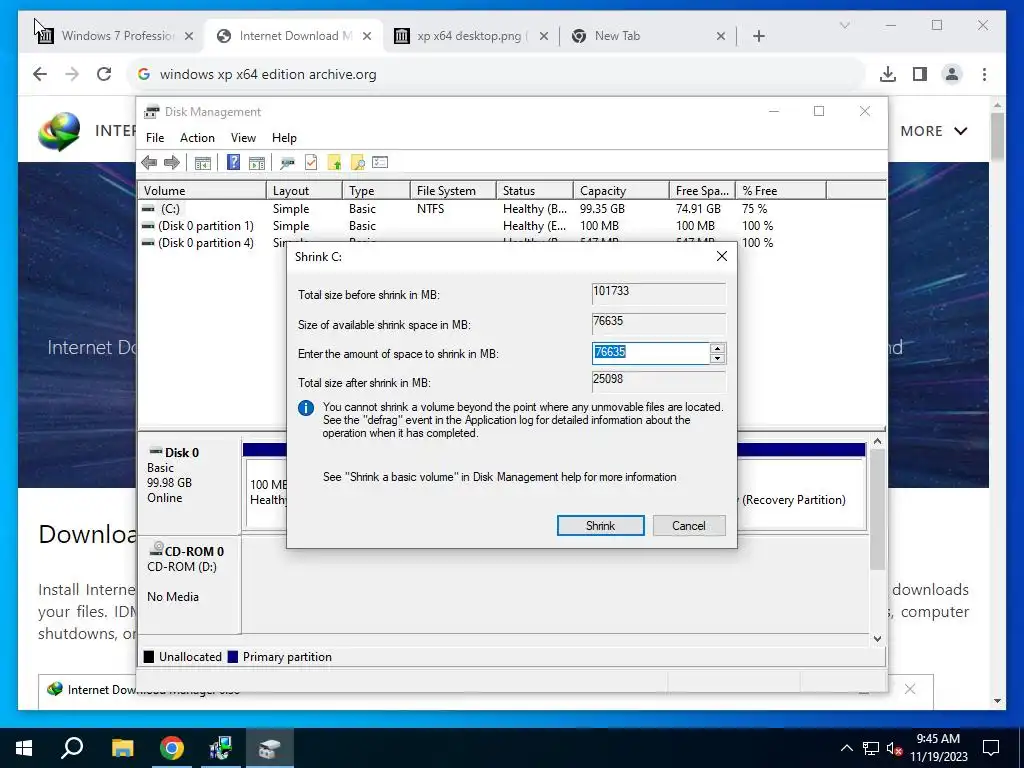Open the browser profile avatar
Viewport: 1024px width, 768px height.
tap(952, 74)
